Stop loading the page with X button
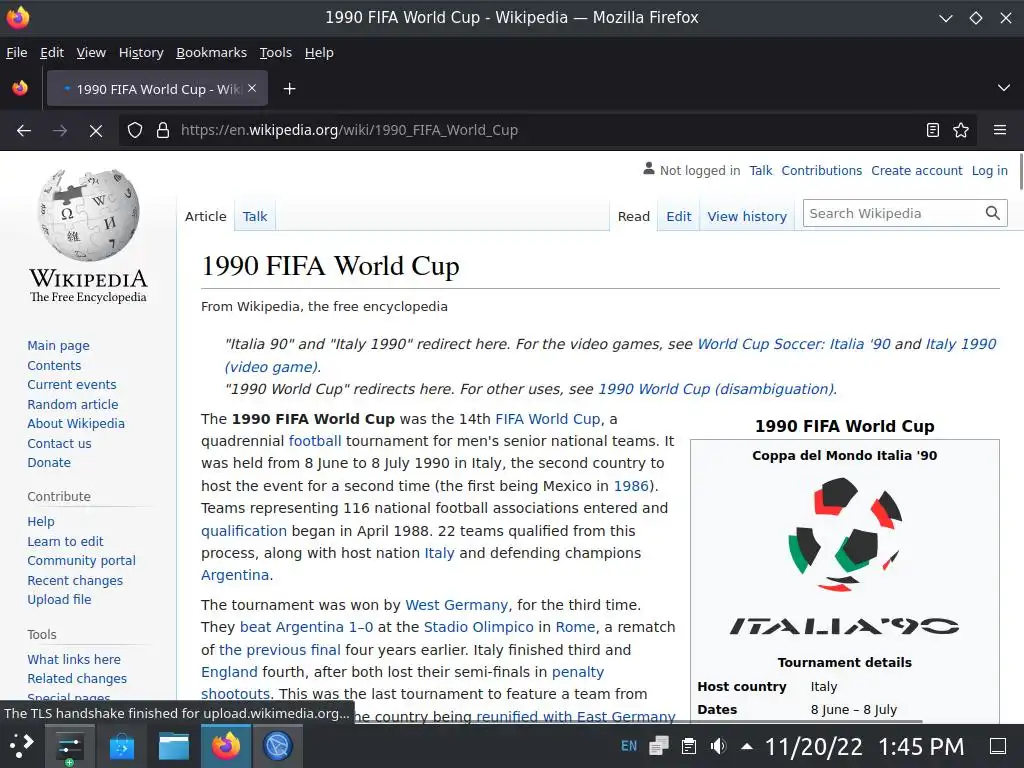Screen dimensions: 1024x768 pyautogui.click(x=96, y=131)
